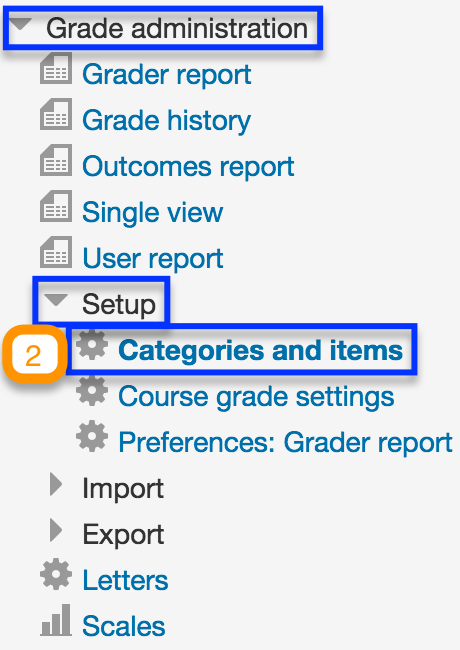Click the Scales bar chart icon
This screenshot has width=460, height=650.
coord(56,620)
